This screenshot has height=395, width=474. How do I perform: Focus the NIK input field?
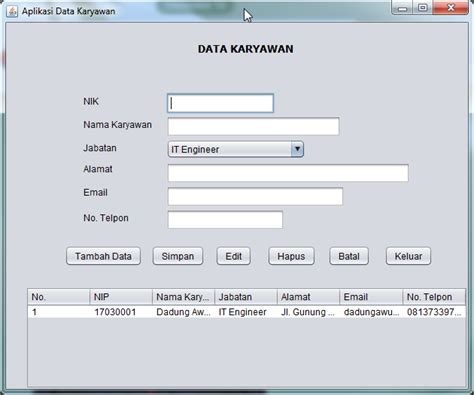click(x=220, y=103)
